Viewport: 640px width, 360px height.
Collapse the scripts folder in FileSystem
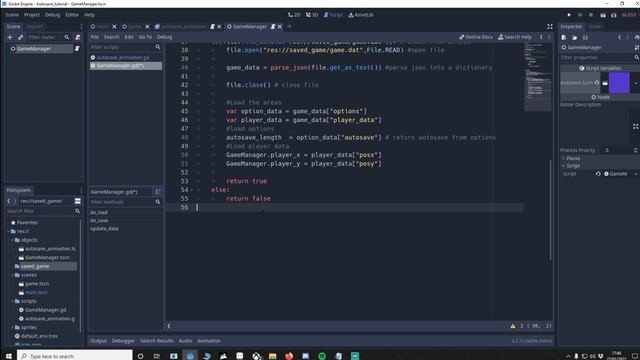click(13, 301)
